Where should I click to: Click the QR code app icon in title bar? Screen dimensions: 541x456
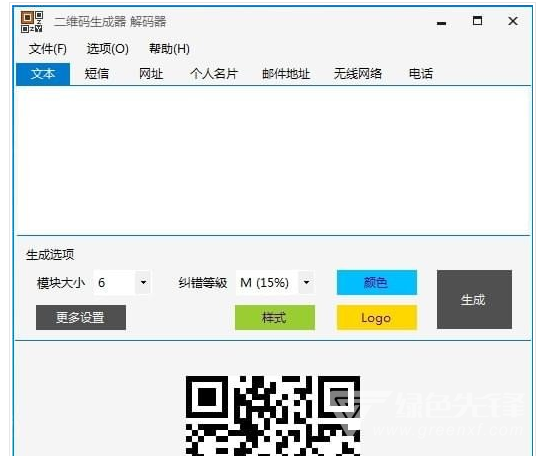tap(32, 22)
